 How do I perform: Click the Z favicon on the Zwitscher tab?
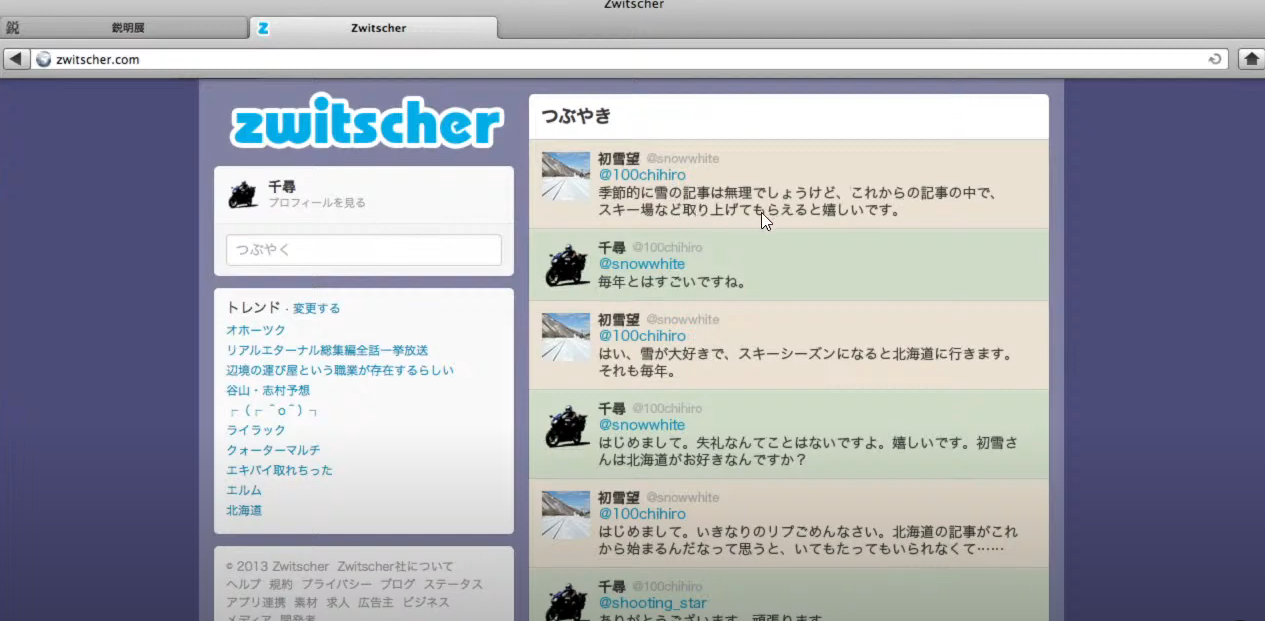[263, 28]
